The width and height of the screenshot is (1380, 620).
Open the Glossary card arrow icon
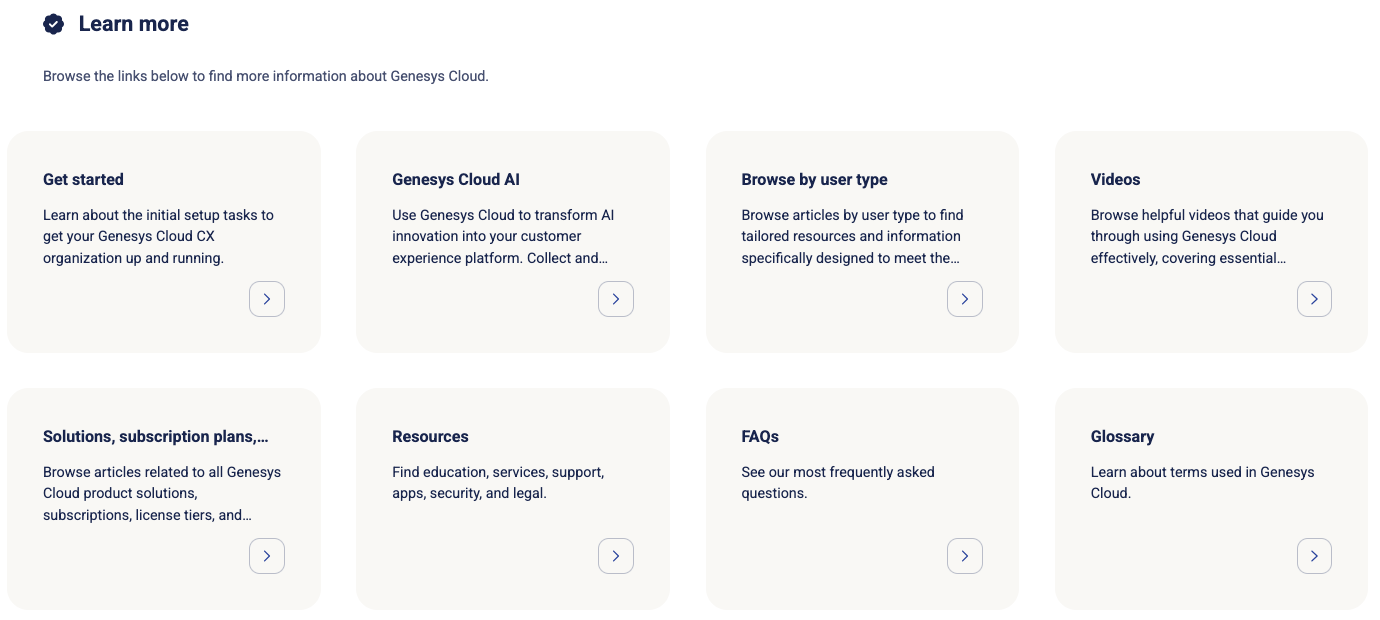(x=1314, y=556)
